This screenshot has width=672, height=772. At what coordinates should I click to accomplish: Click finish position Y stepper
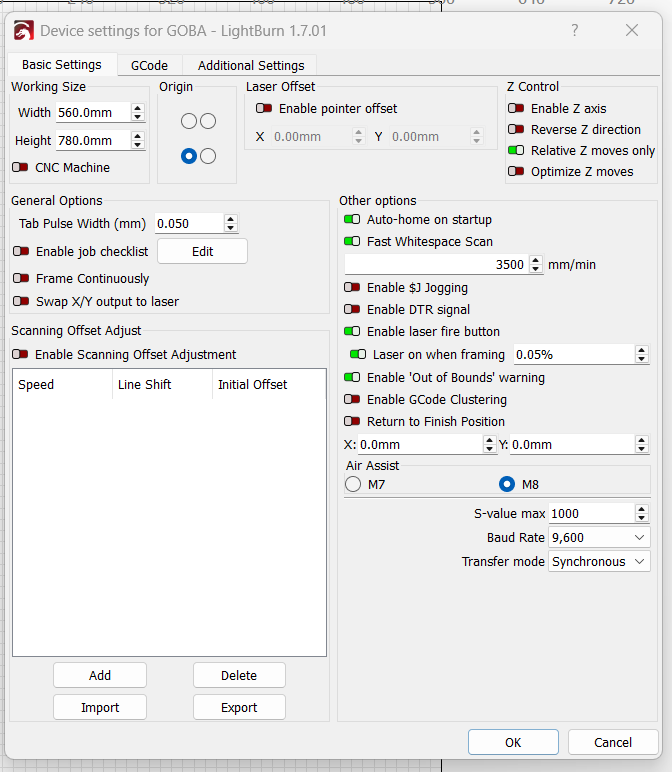pos(641,445)
